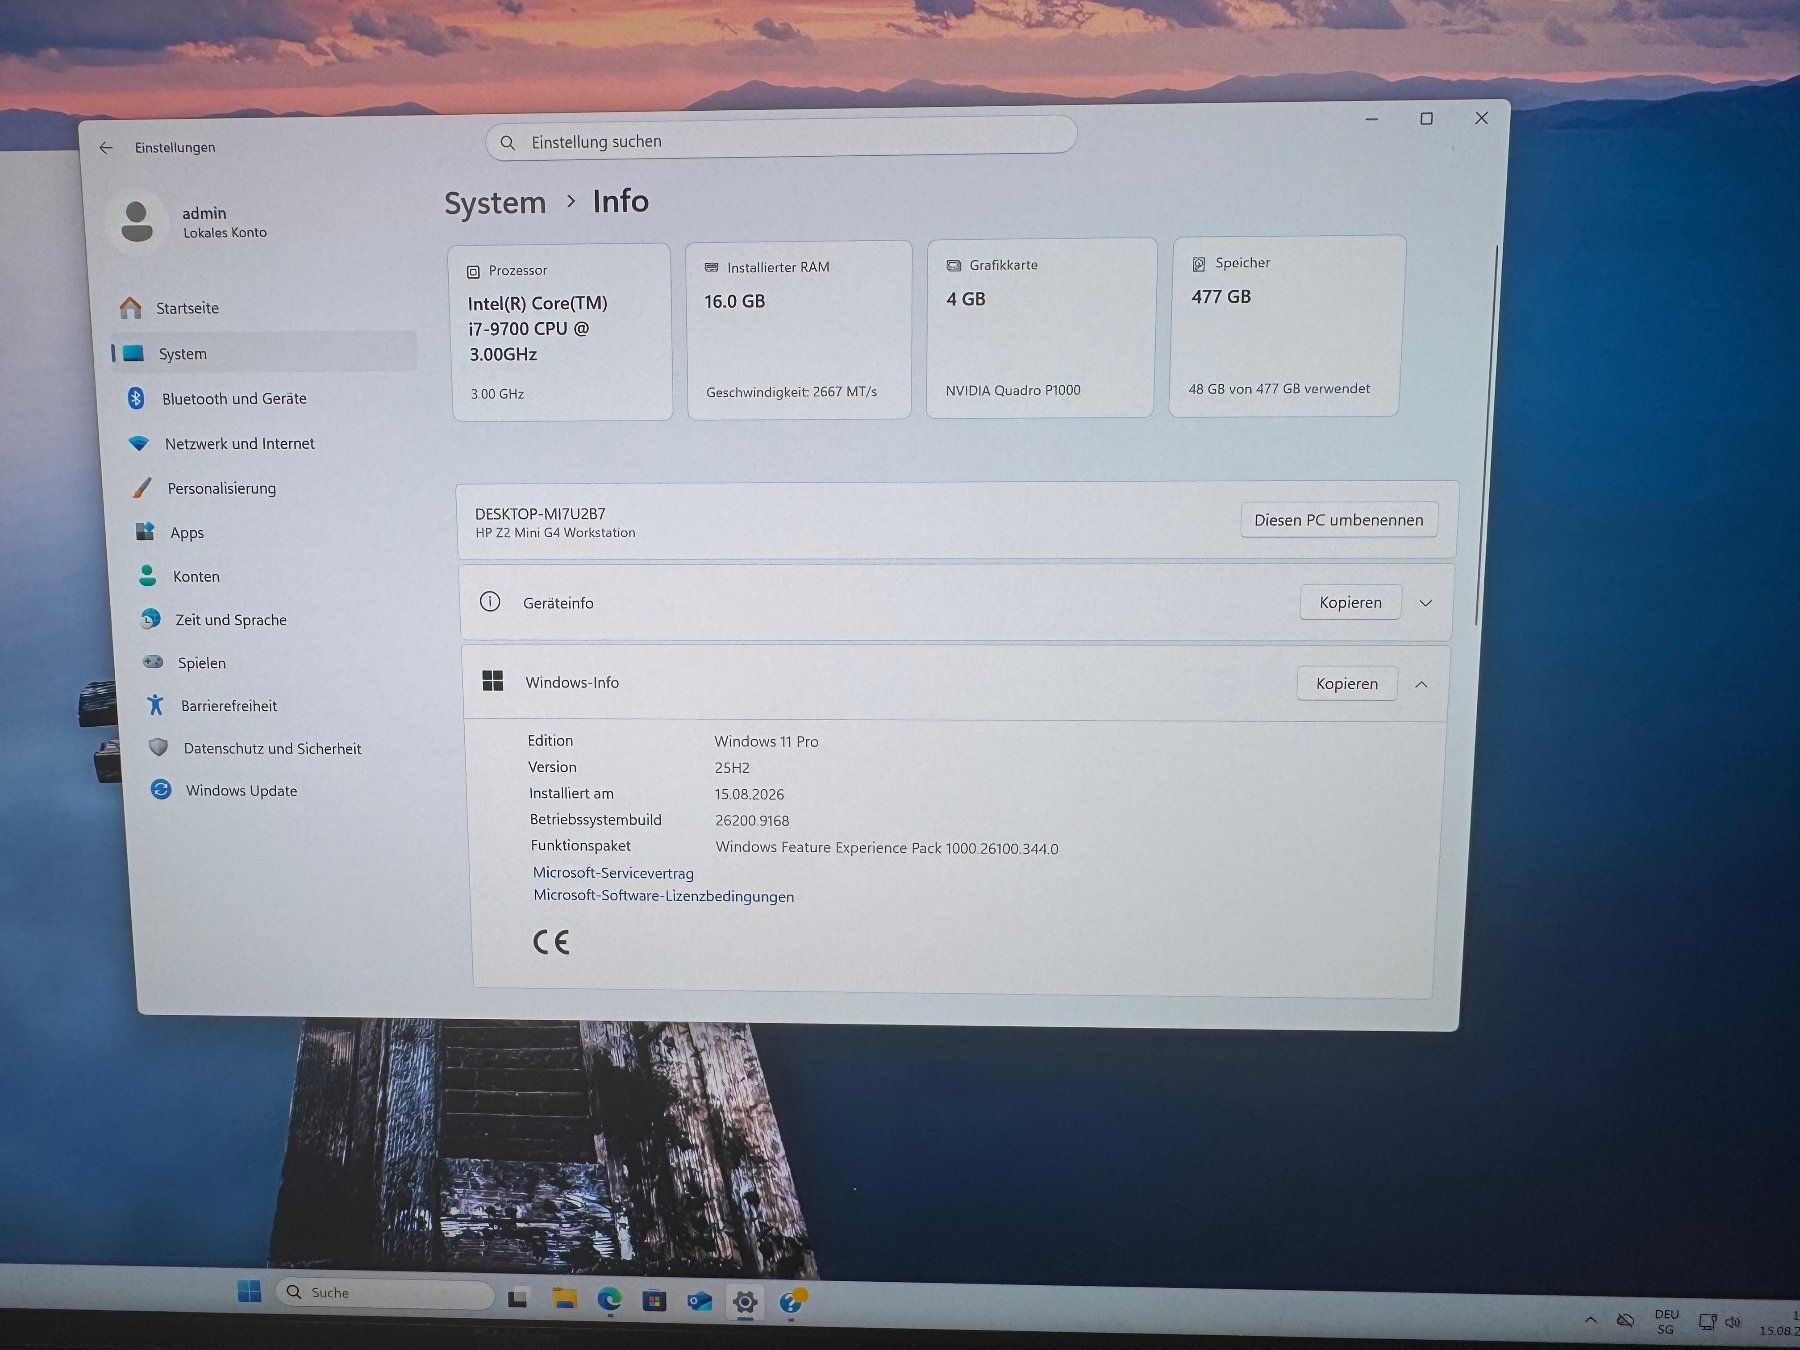The width and height of the screenshot is (1800, 1350).
Task: Click the Spielen gamepad icon
Action: (153, 662)
